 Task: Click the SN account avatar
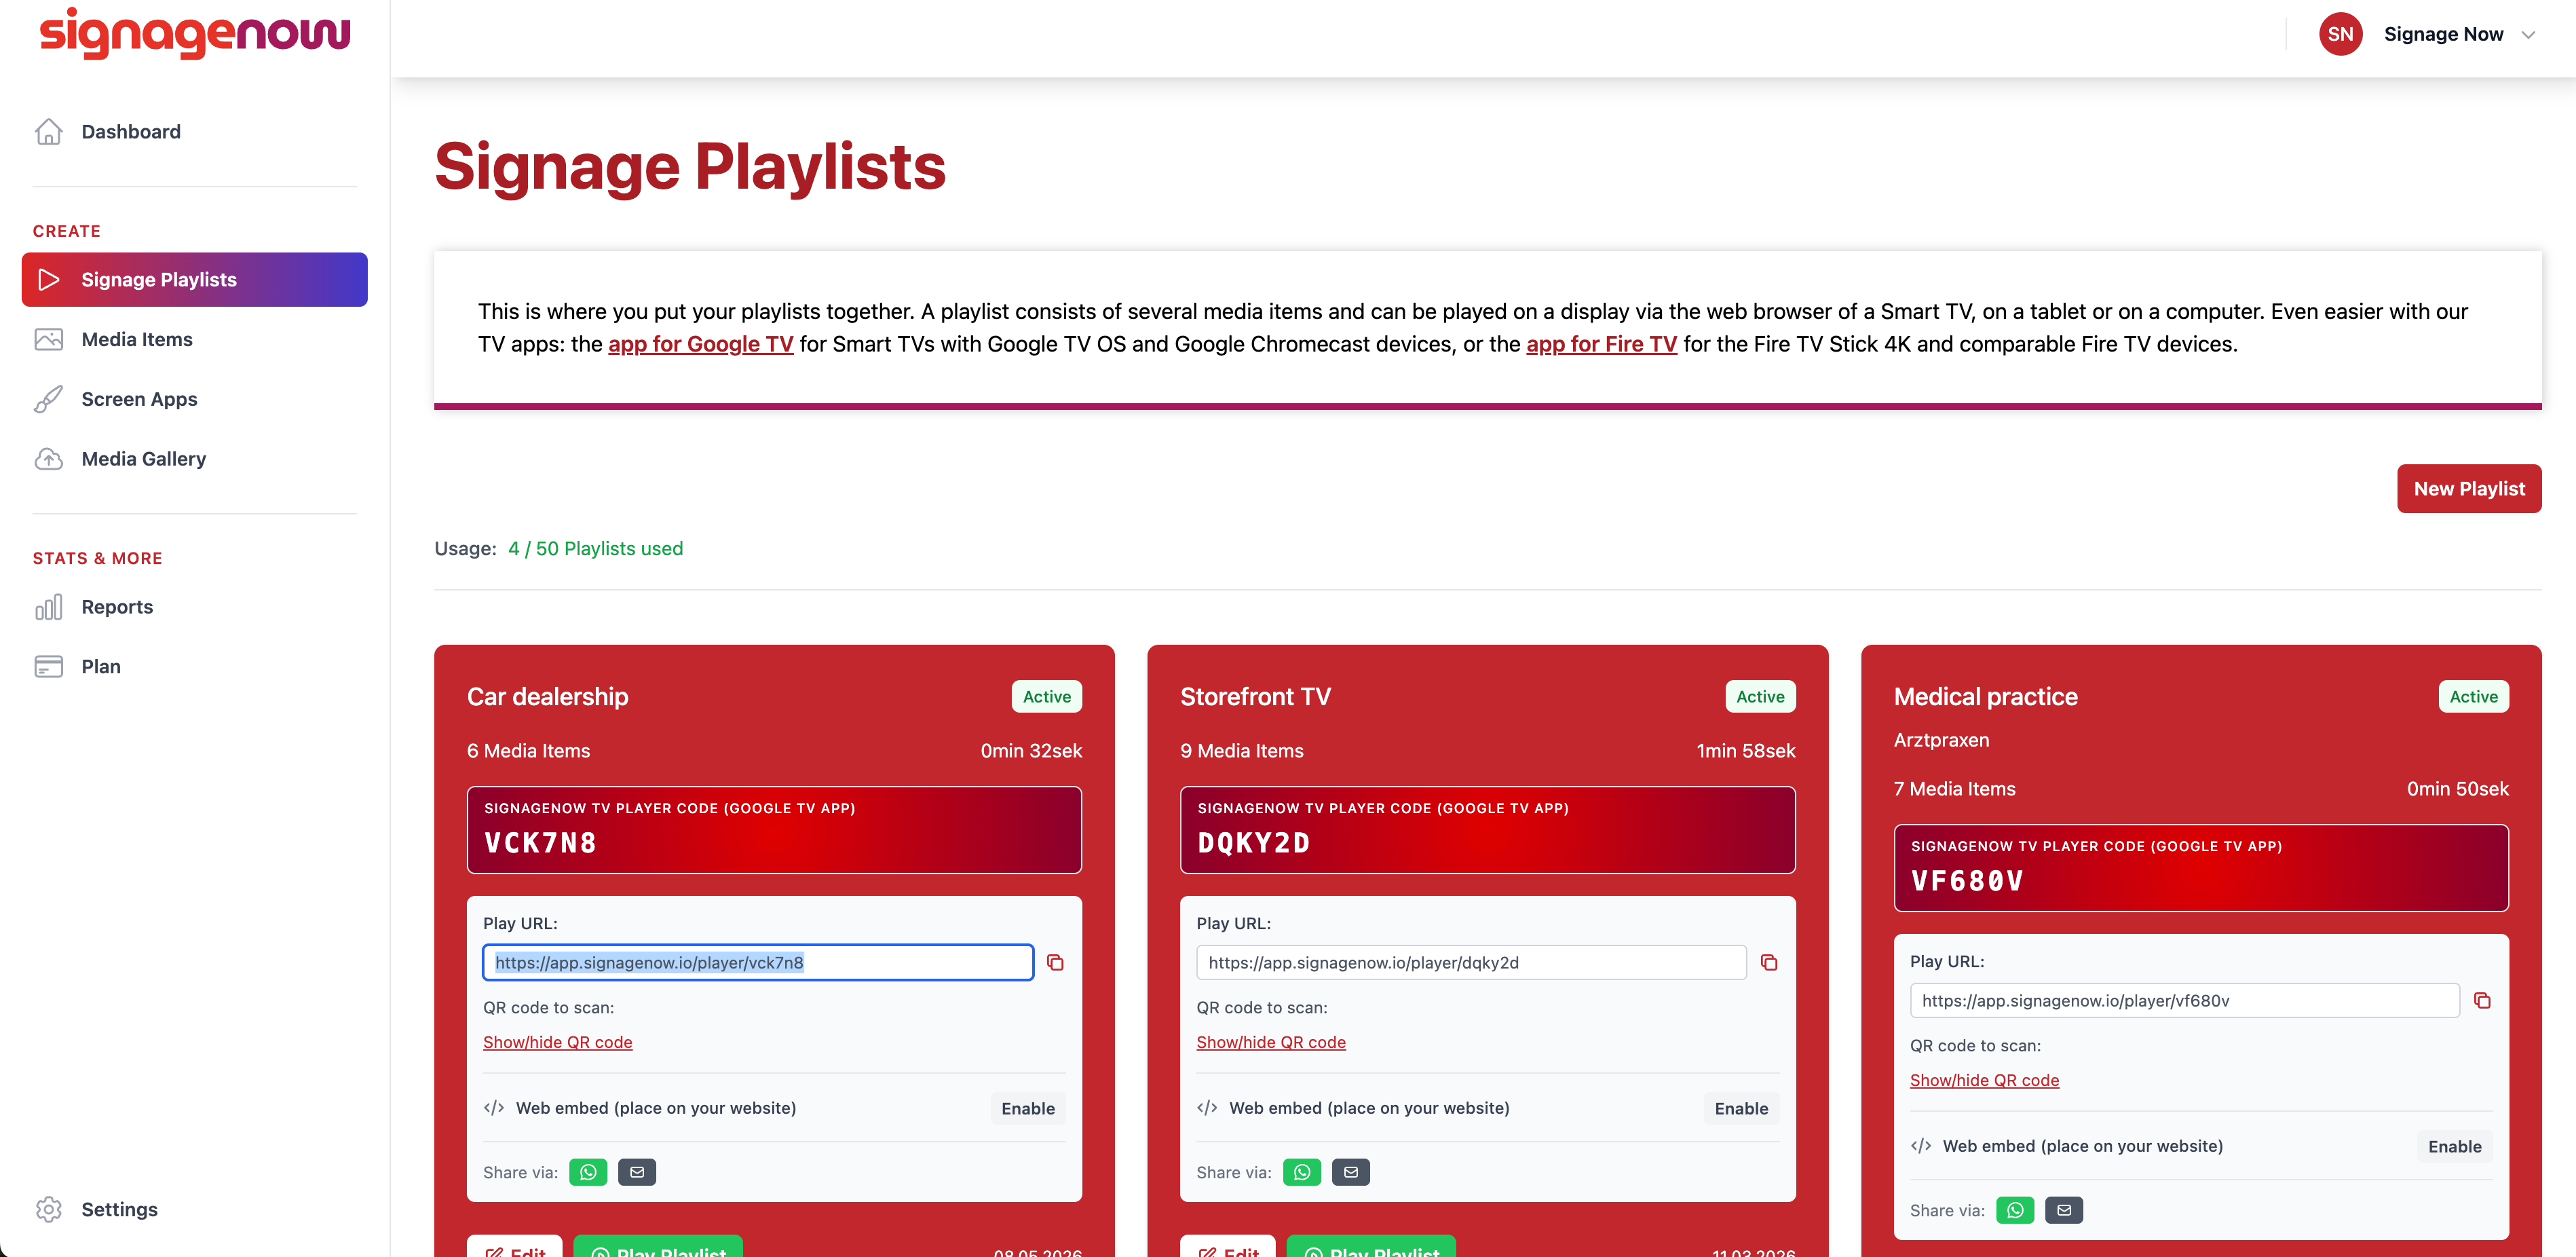[2340, 34]
